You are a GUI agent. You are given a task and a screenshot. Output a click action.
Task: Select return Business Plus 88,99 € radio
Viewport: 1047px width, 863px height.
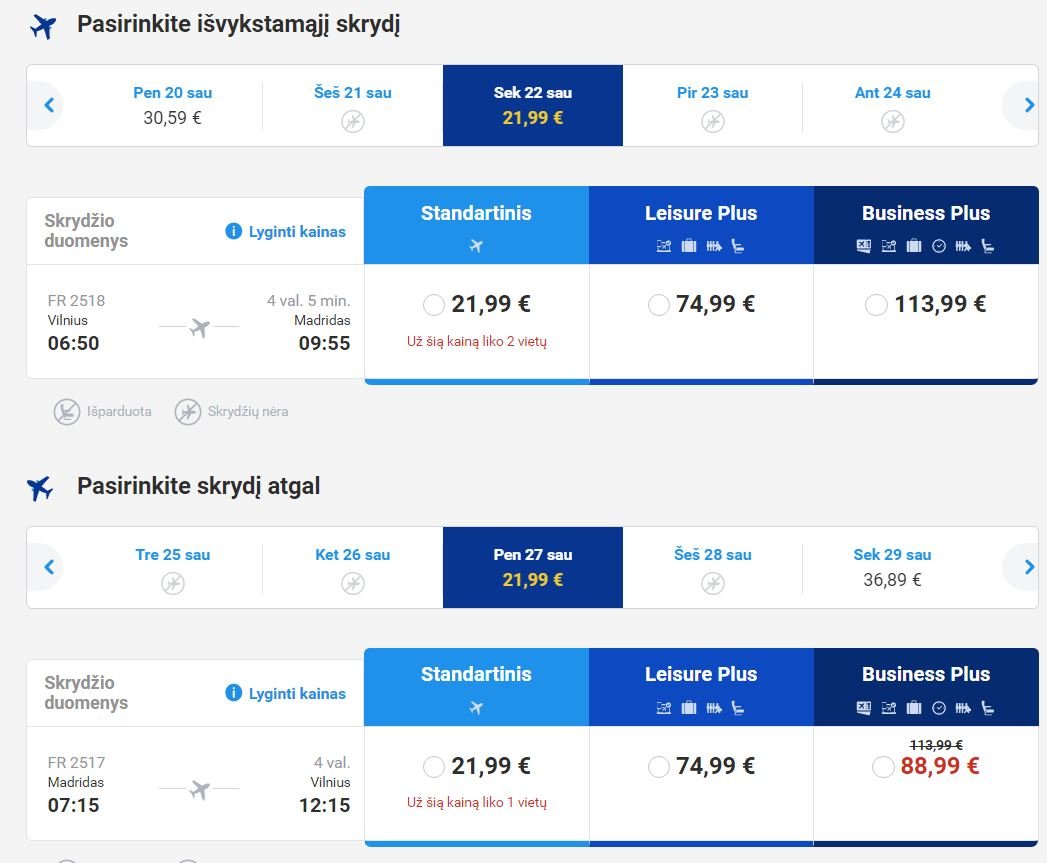point(883,767)
